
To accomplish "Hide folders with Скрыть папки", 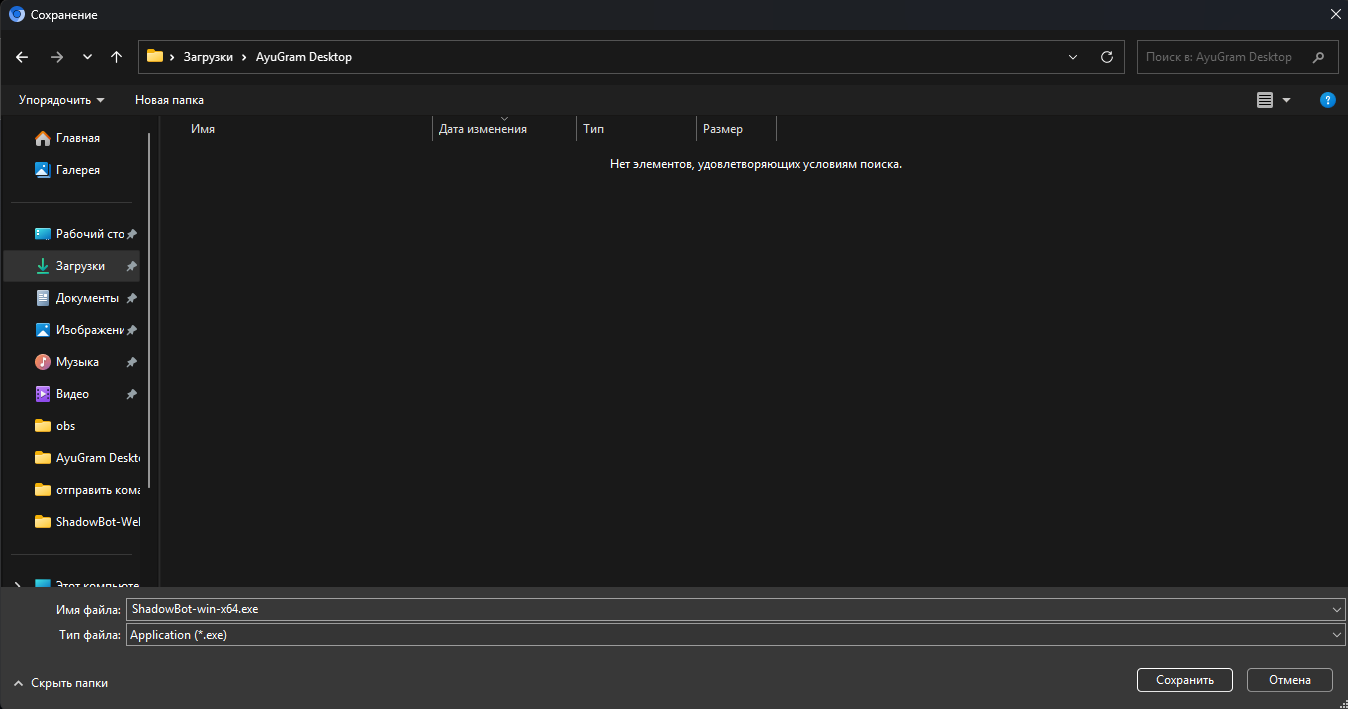I will tap(60, 683).
